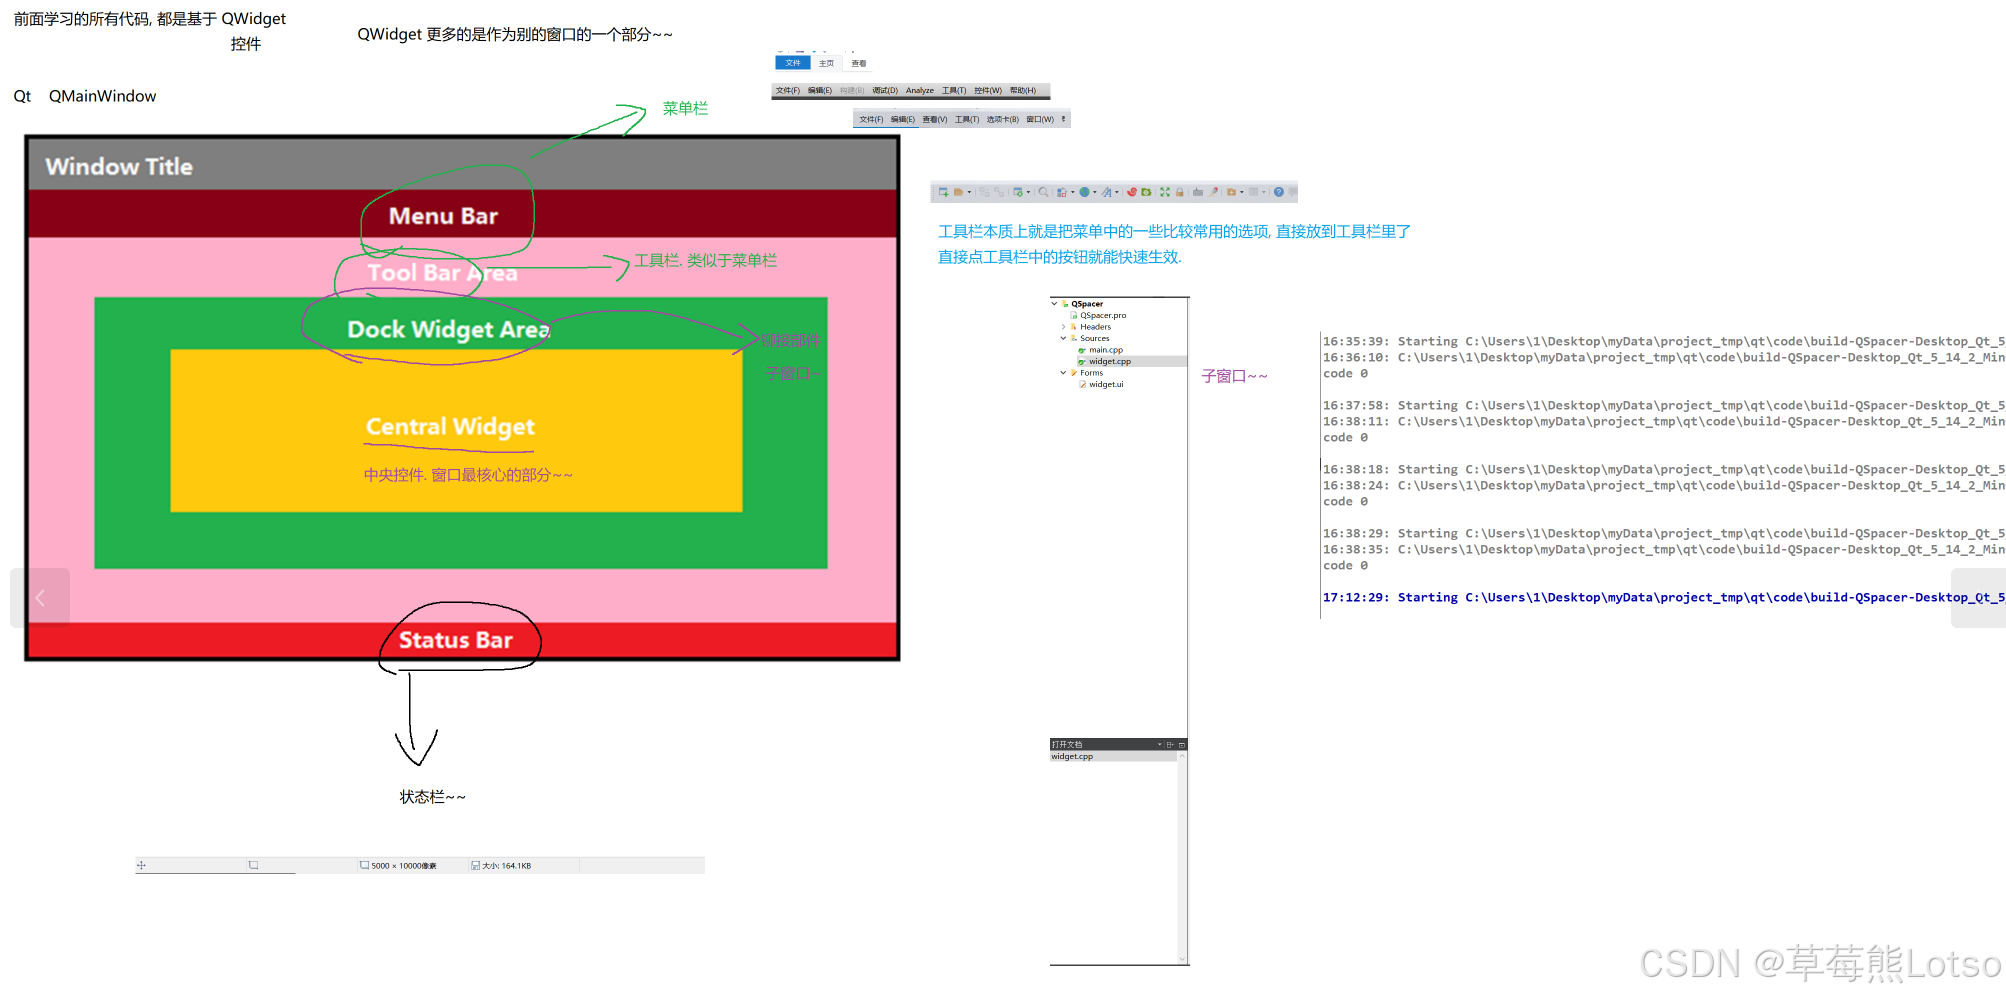The width and height of the screenshot is (2006, 998).
Task: Open the 打开文档 panel dropdown arrow
Action: click(x=1160, y=745)
